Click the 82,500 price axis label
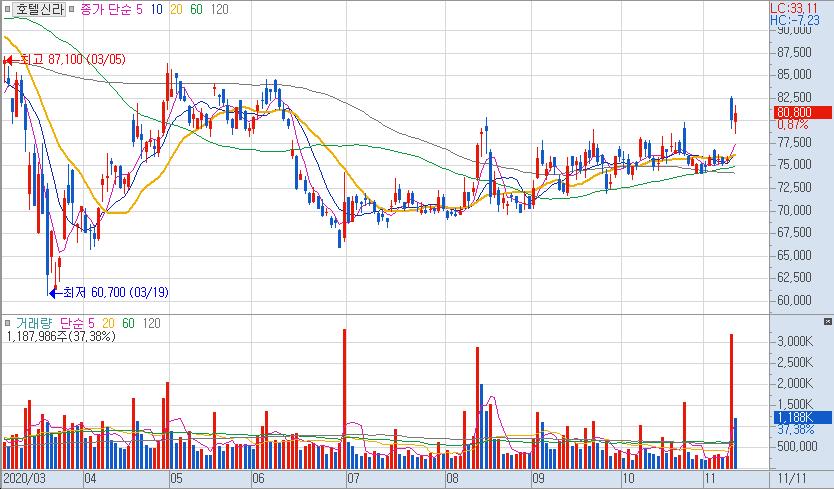This screenshot has height=489, width=834. [x=794, y=97]
